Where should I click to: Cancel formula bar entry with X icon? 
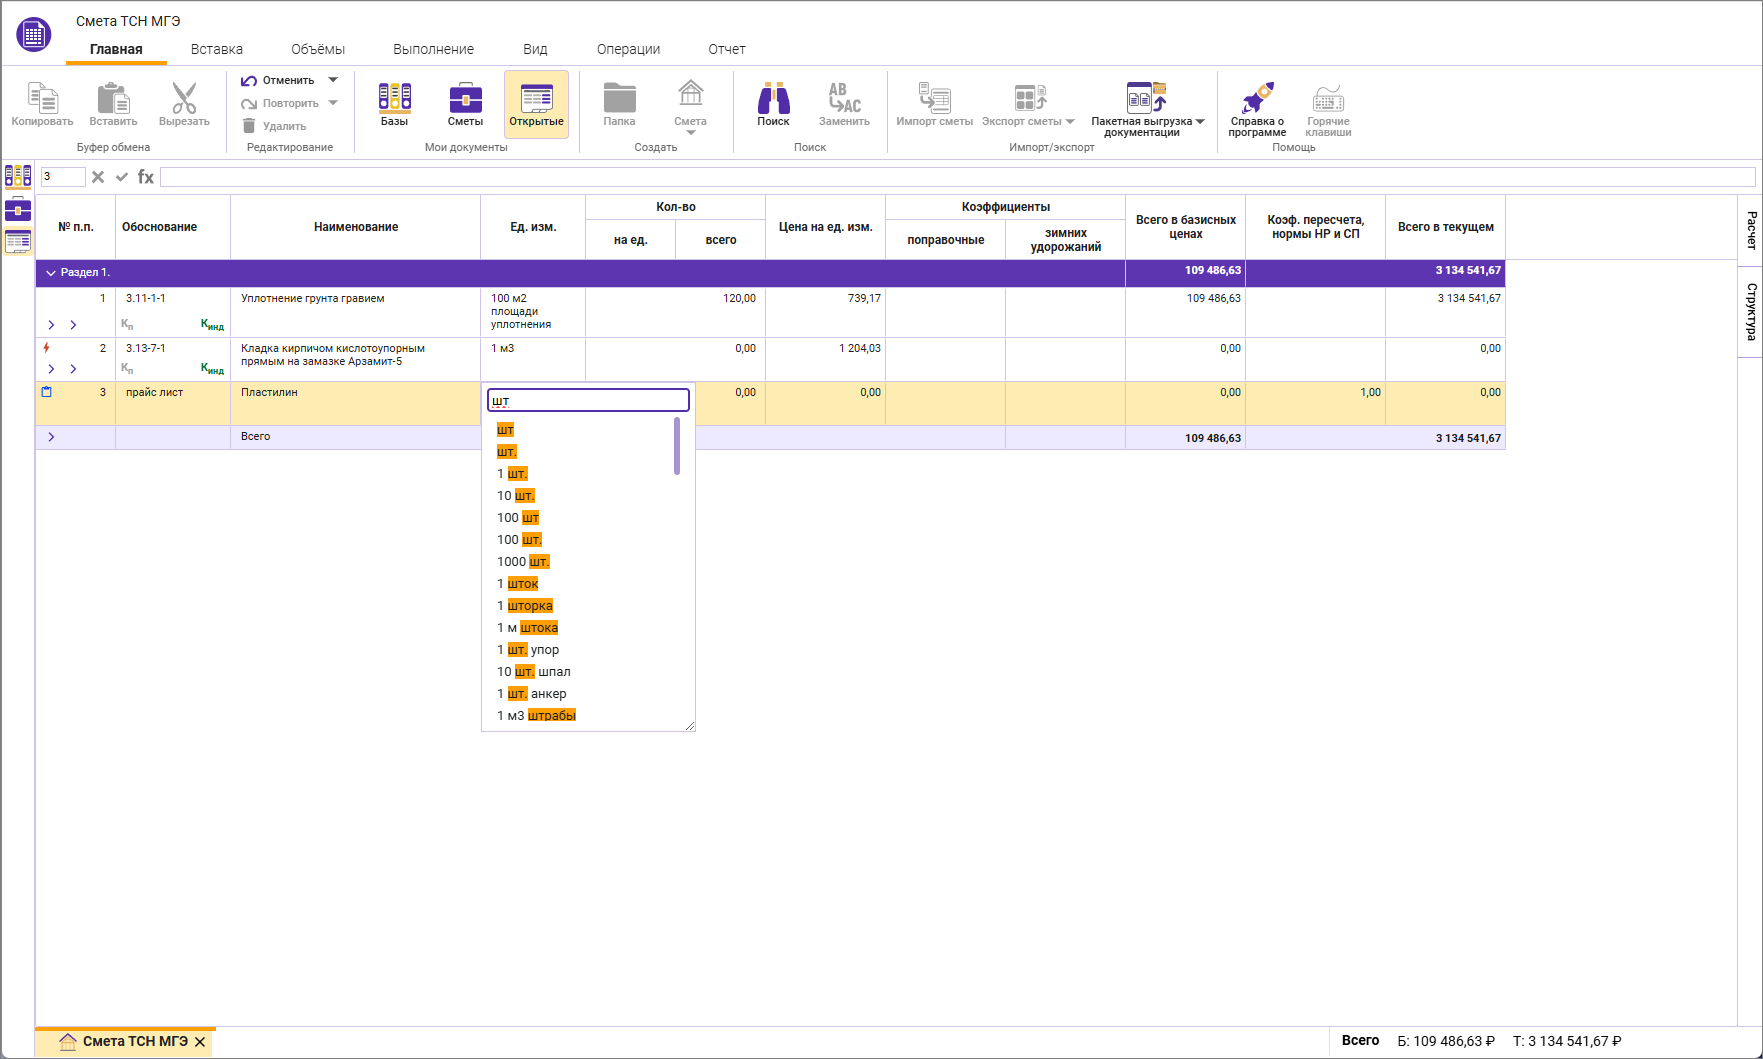[x=98, y=177]
